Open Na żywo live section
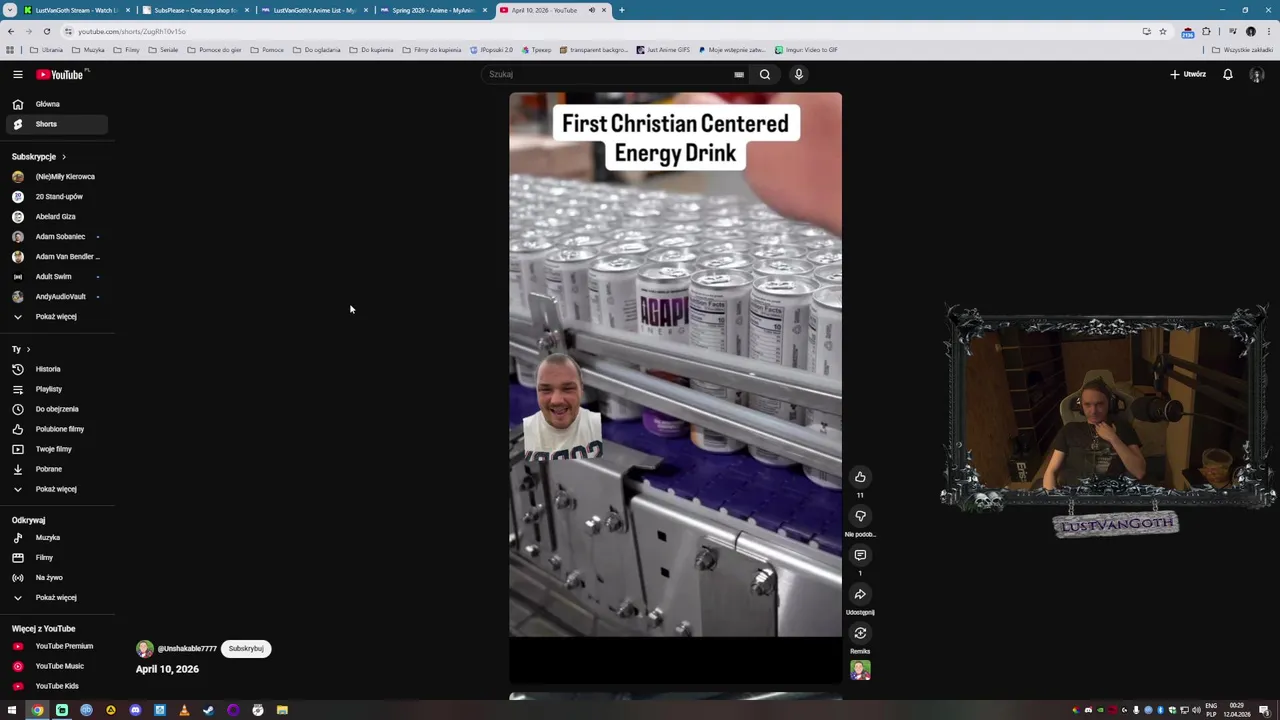This screenshot has height=720, width=1280. pyautogui.click(x=55, y=577)
